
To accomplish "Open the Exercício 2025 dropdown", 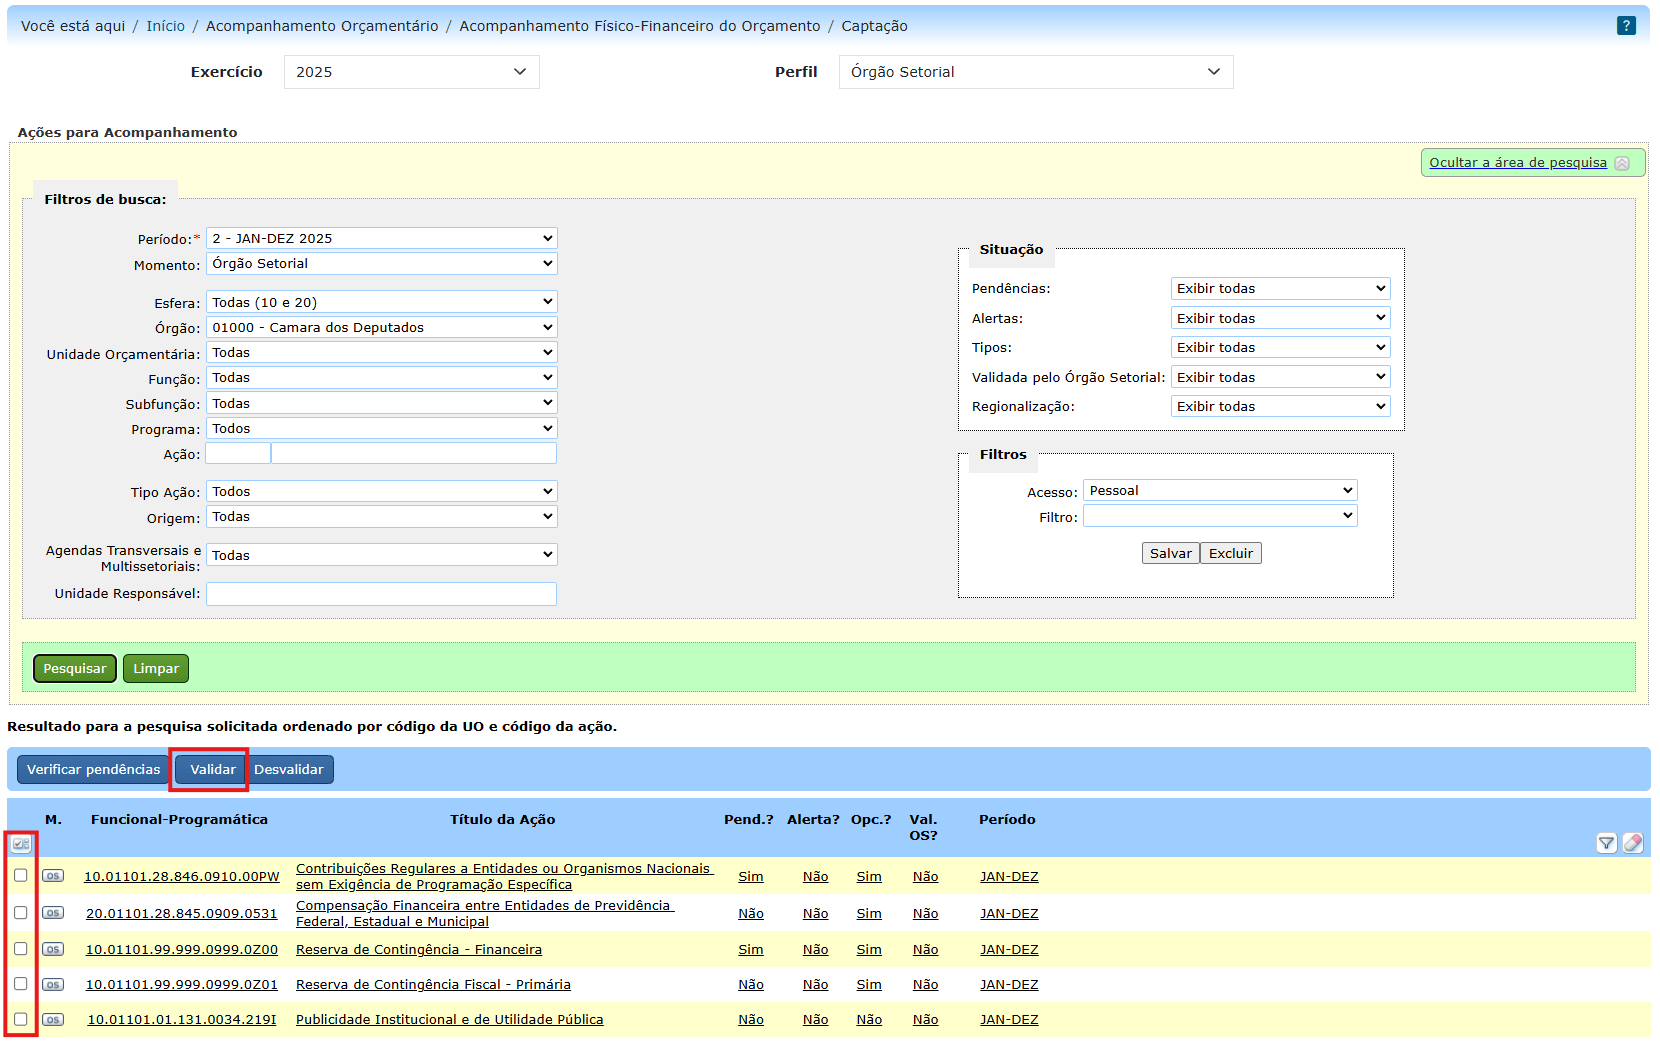I will pyautogui.click(x=411, y=72).
